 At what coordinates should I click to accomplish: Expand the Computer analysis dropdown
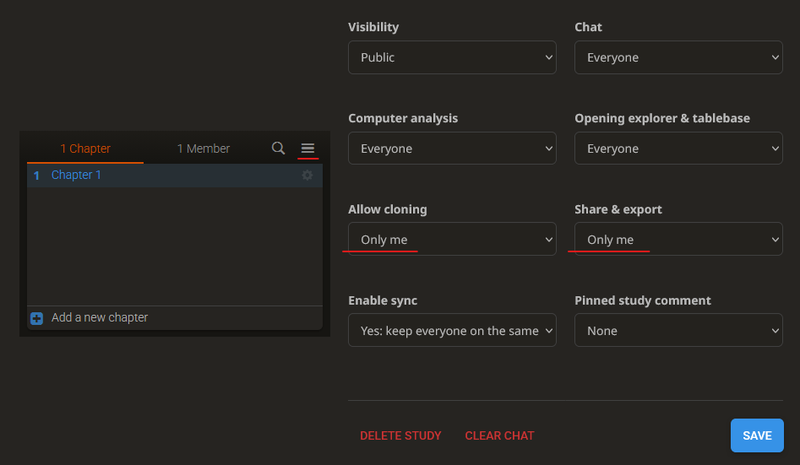(x=451, y=149)
